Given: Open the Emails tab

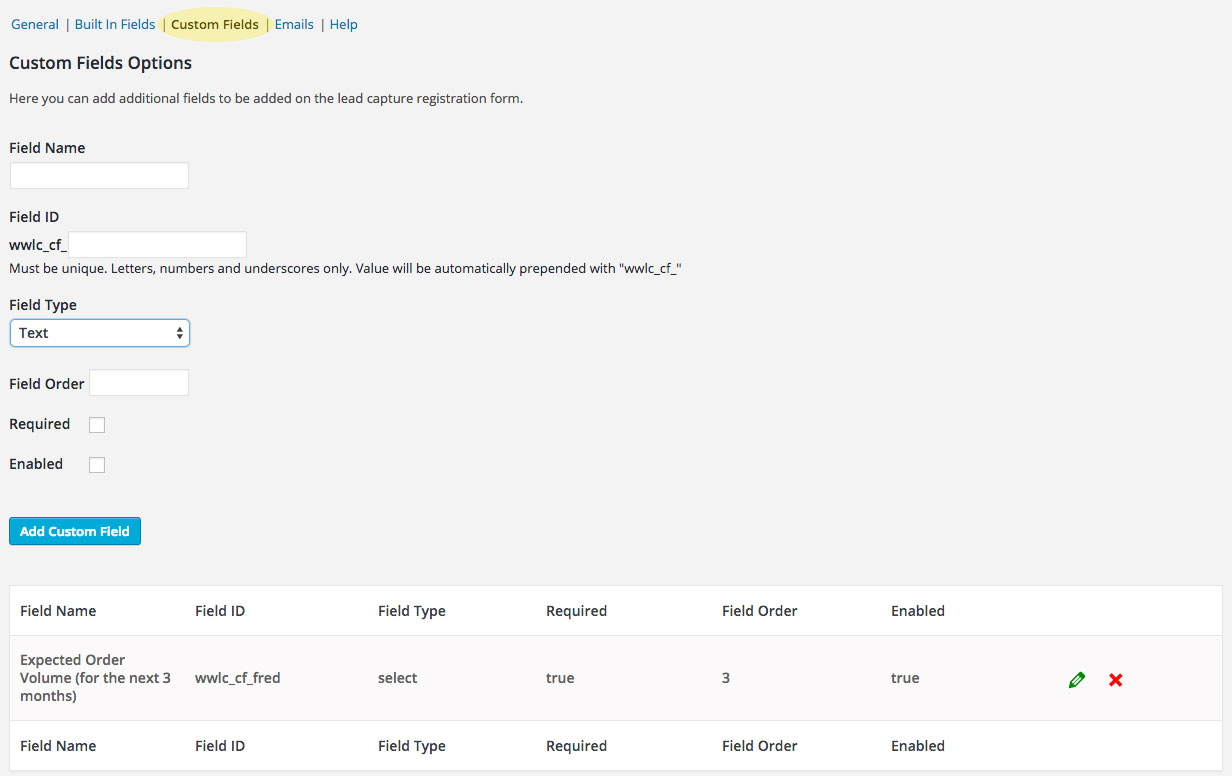Looking at the screenshot, I should tap(294, 24).
